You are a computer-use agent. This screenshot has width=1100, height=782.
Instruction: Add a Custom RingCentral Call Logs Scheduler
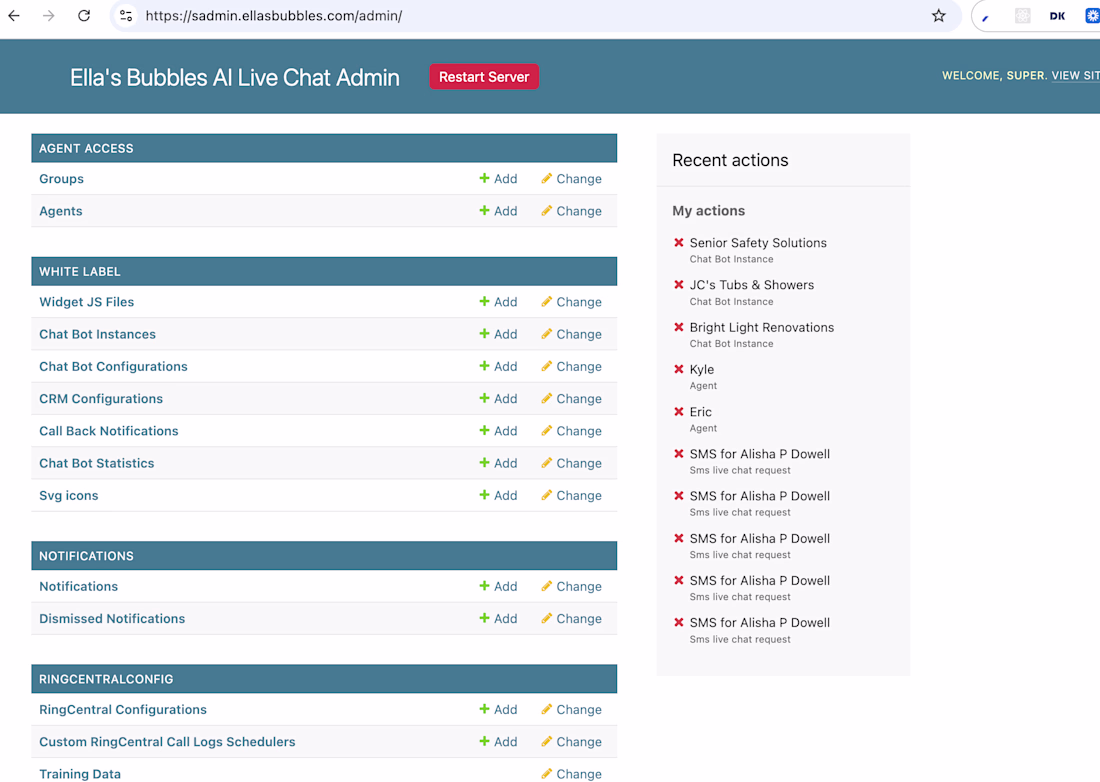tap(498, 742)
